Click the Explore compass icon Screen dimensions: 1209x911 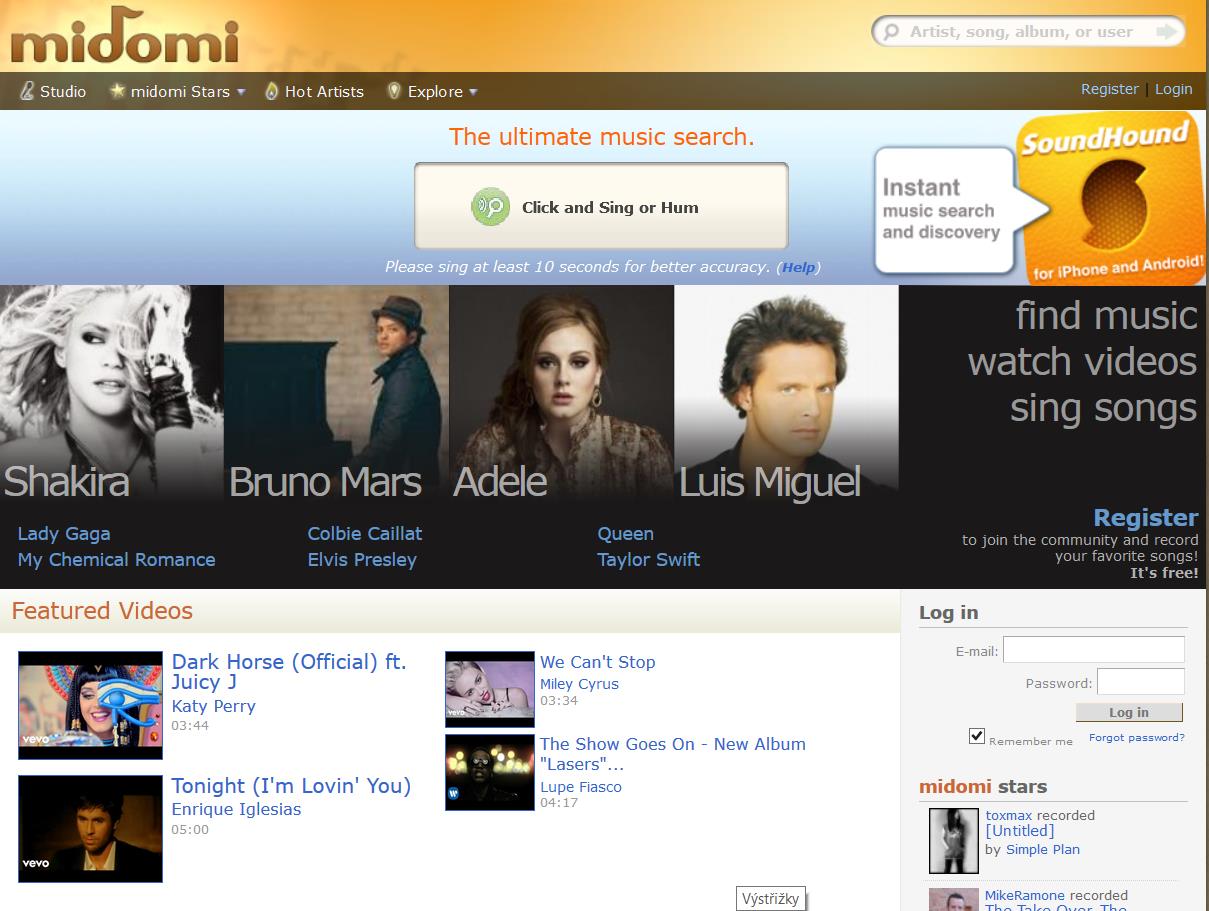(x=394, y=91)
